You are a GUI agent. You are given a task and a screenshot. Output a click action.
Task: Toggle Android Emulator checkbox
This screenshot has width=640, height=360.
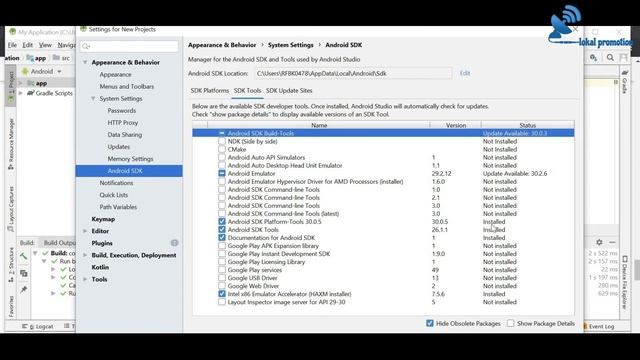tap(222, 173)
